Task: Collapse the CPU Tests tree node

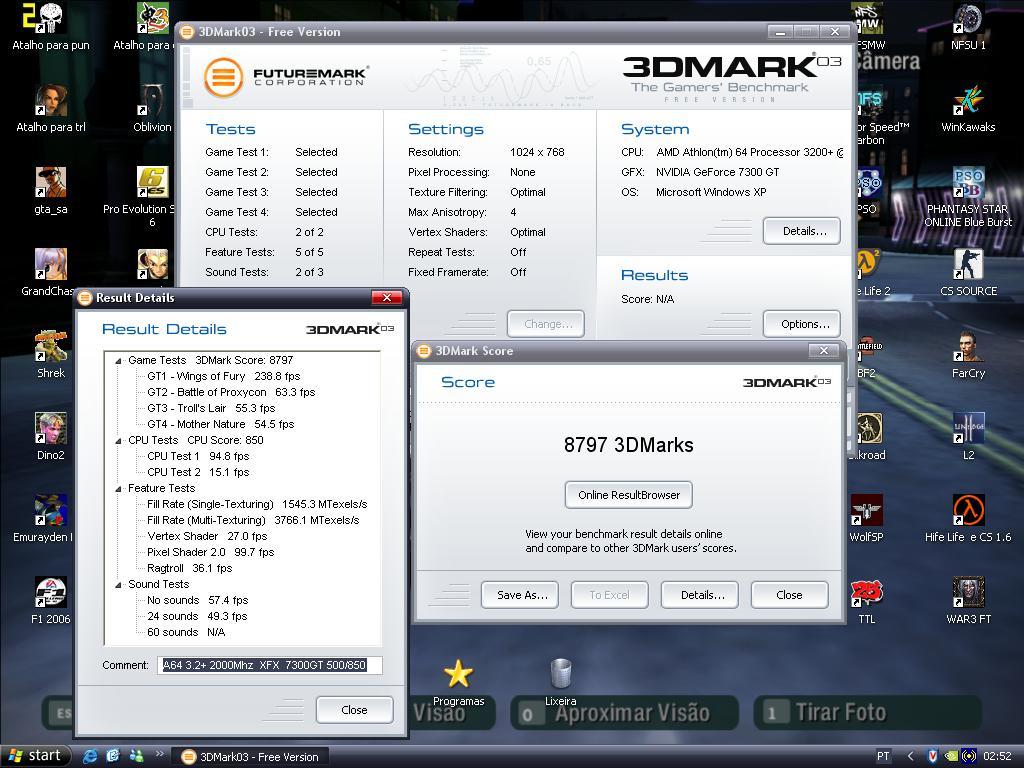Action: coord(118,441)
